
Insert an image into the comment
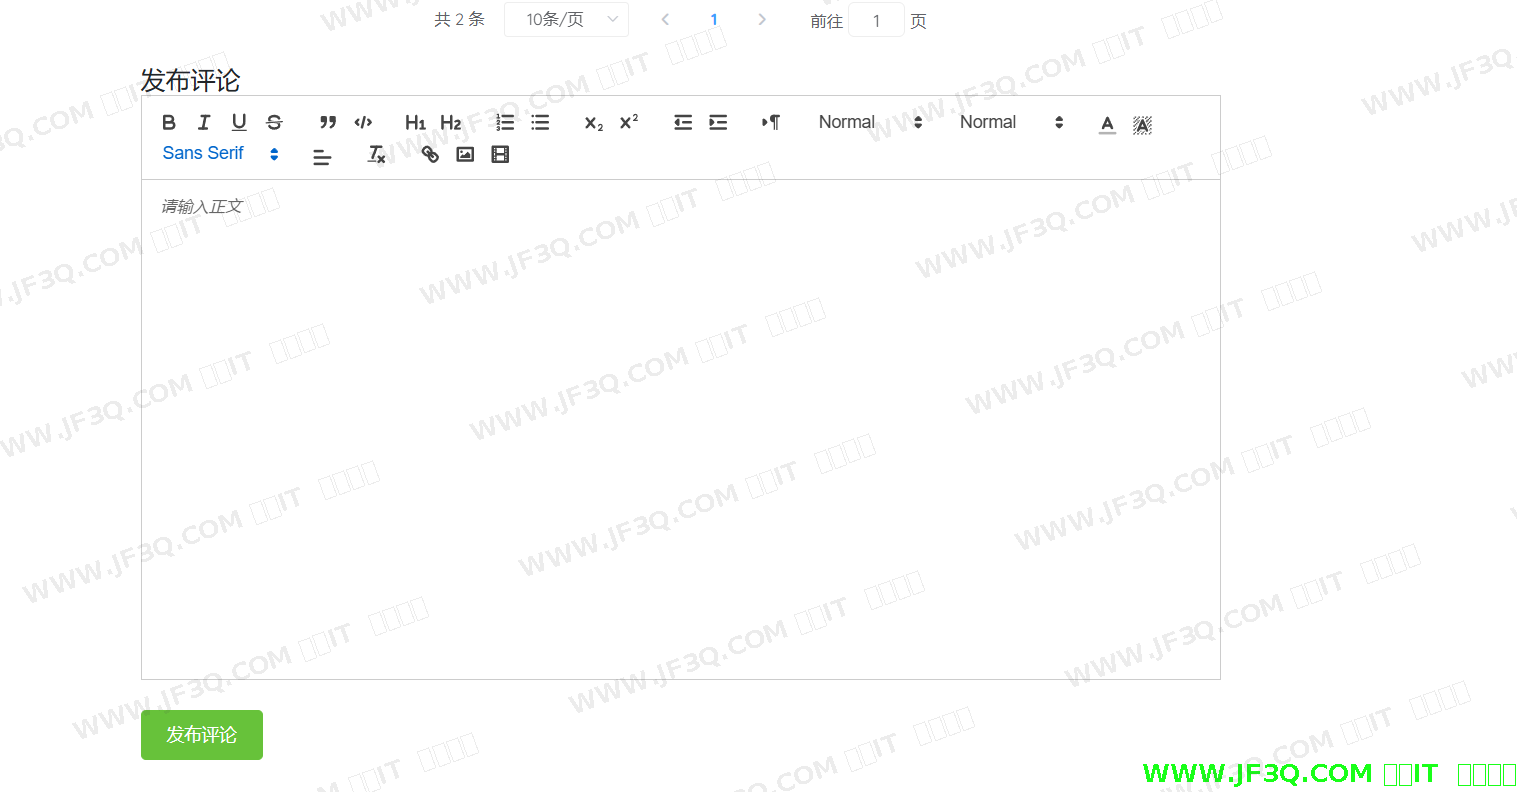click(465, 154)
